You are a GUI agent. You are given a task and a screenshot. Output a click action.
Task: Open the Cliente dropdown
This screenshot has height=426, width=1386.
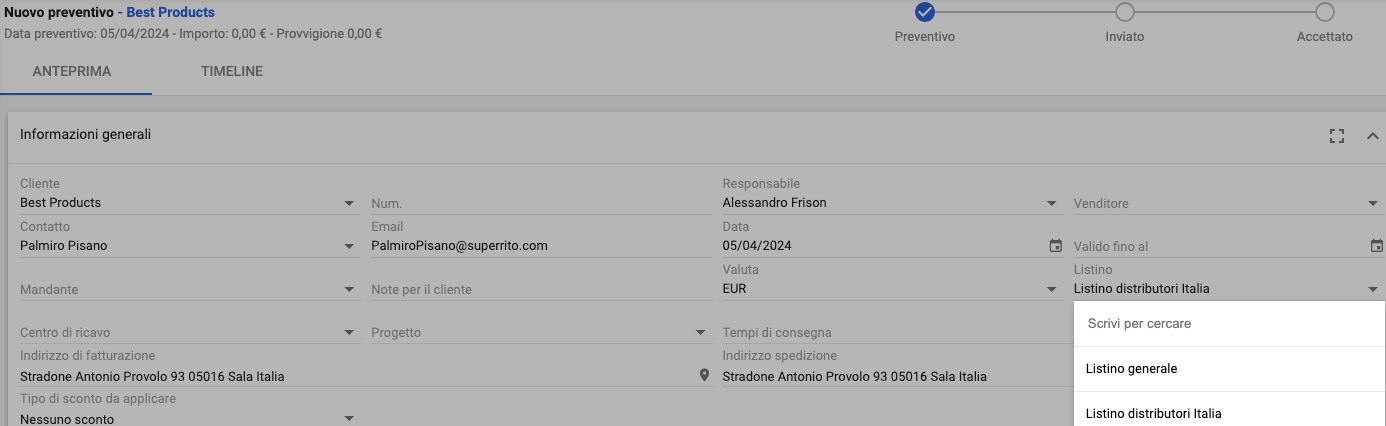[349, 203]
